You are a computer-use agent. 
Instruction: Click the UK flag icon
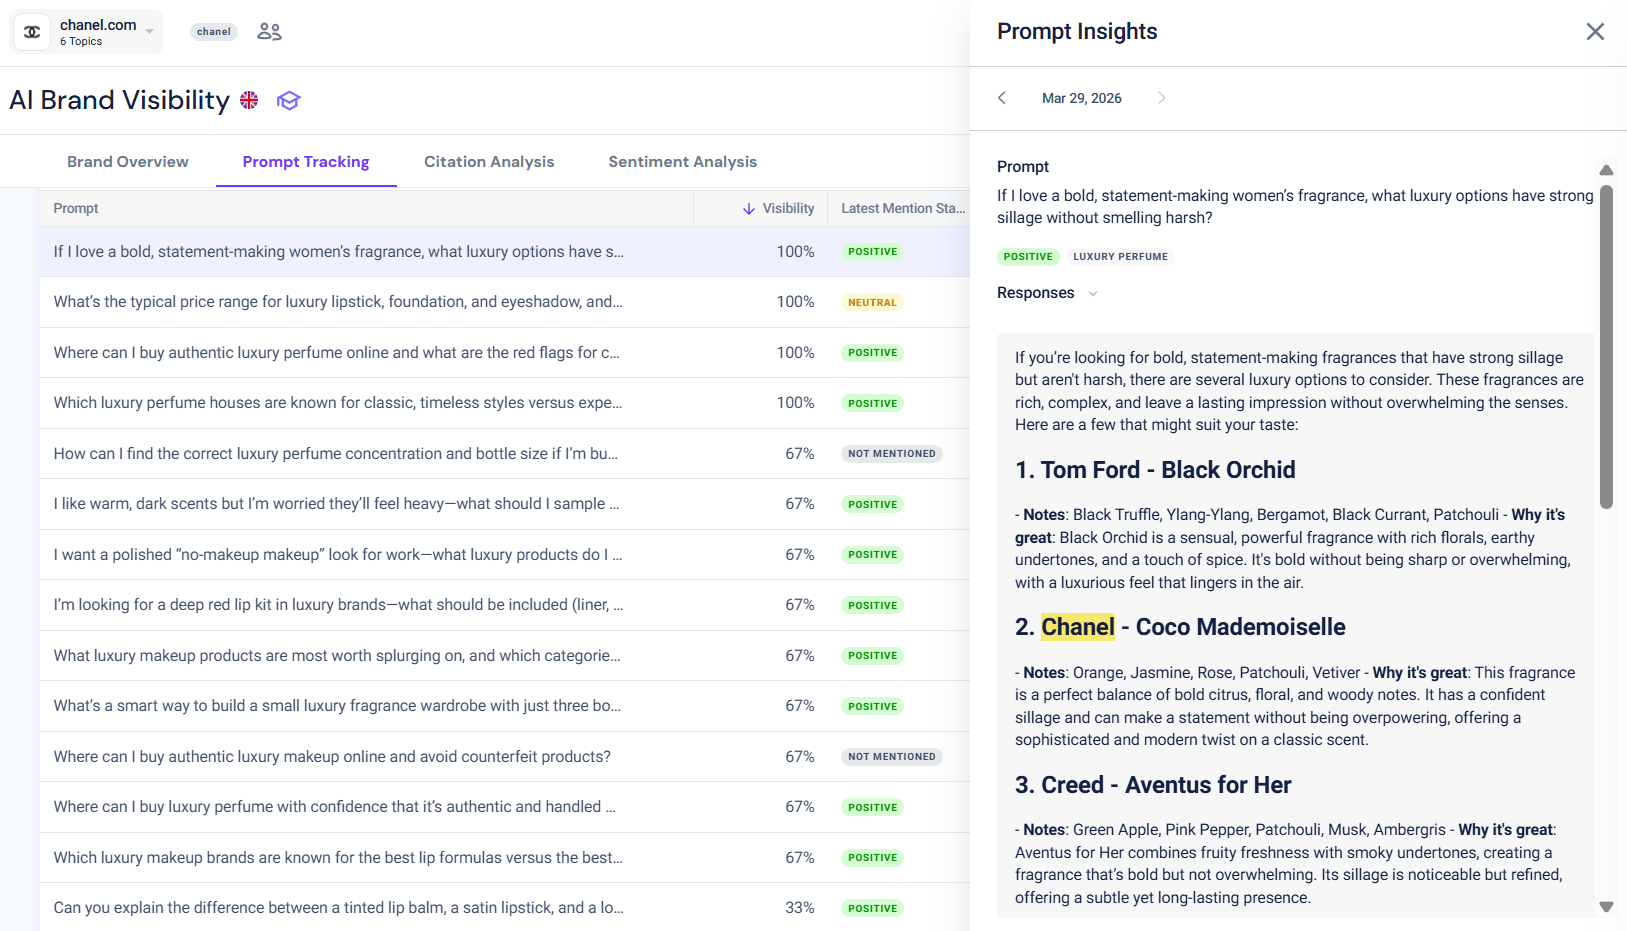tap(249, 100)
